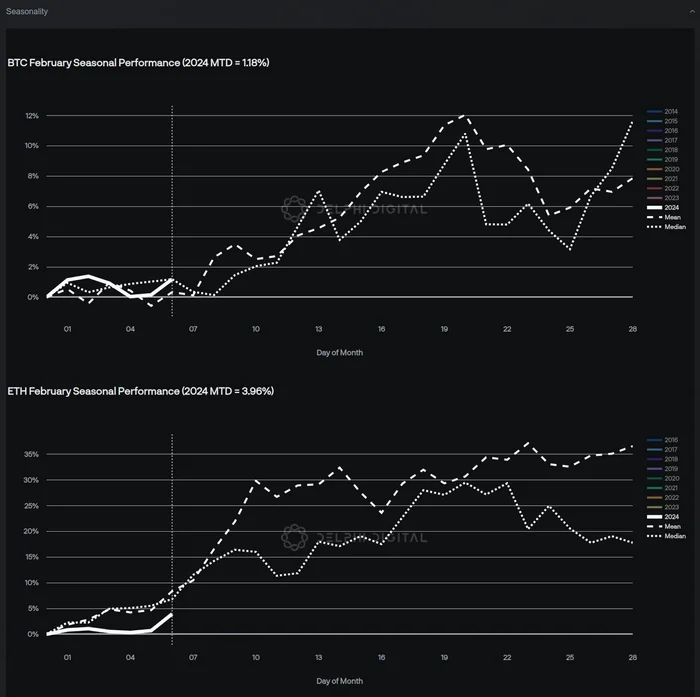Click Day of Month label under BTC chart
Viewport: 700px width, 697px height.
tap(340, 353)
